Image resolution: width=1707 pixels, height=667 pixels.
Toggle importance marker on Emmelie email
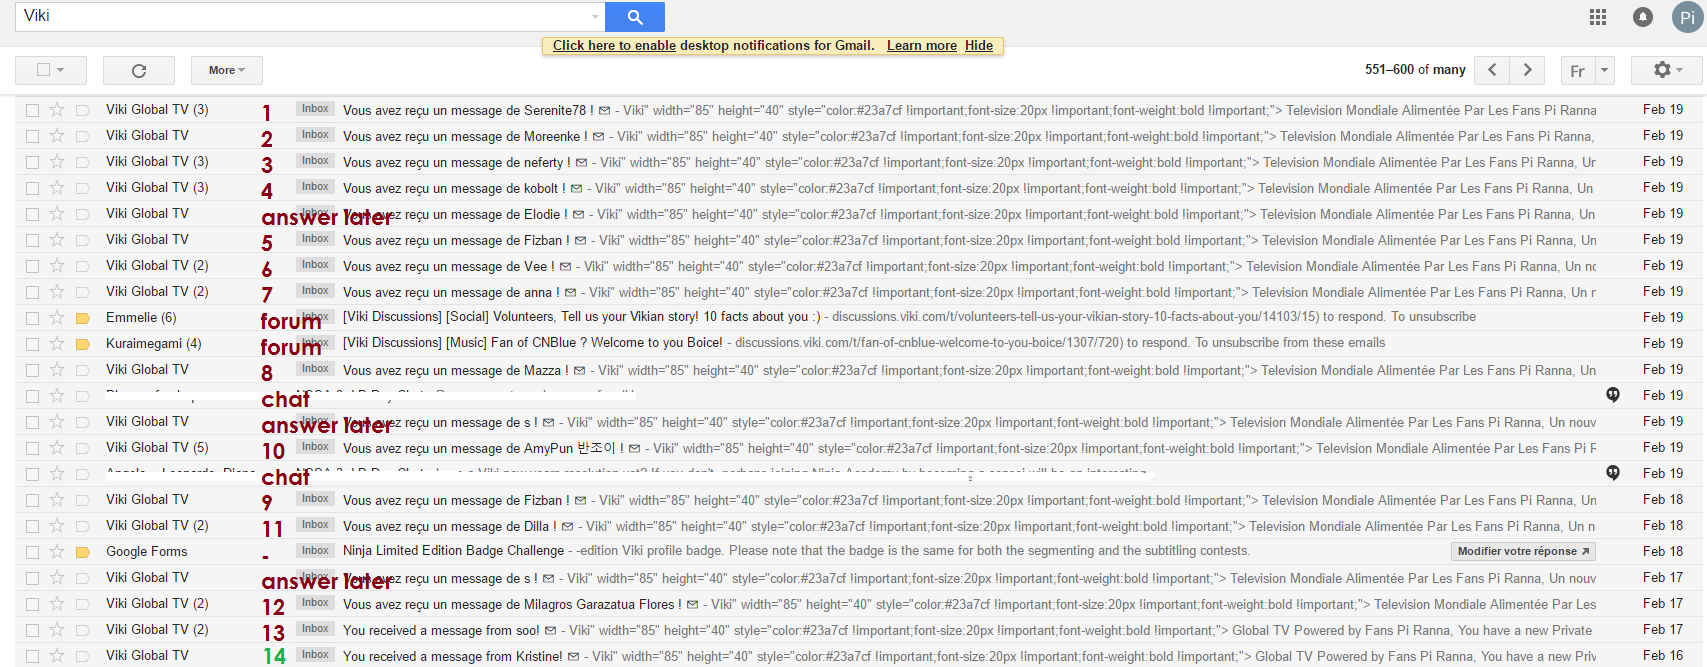83,318
